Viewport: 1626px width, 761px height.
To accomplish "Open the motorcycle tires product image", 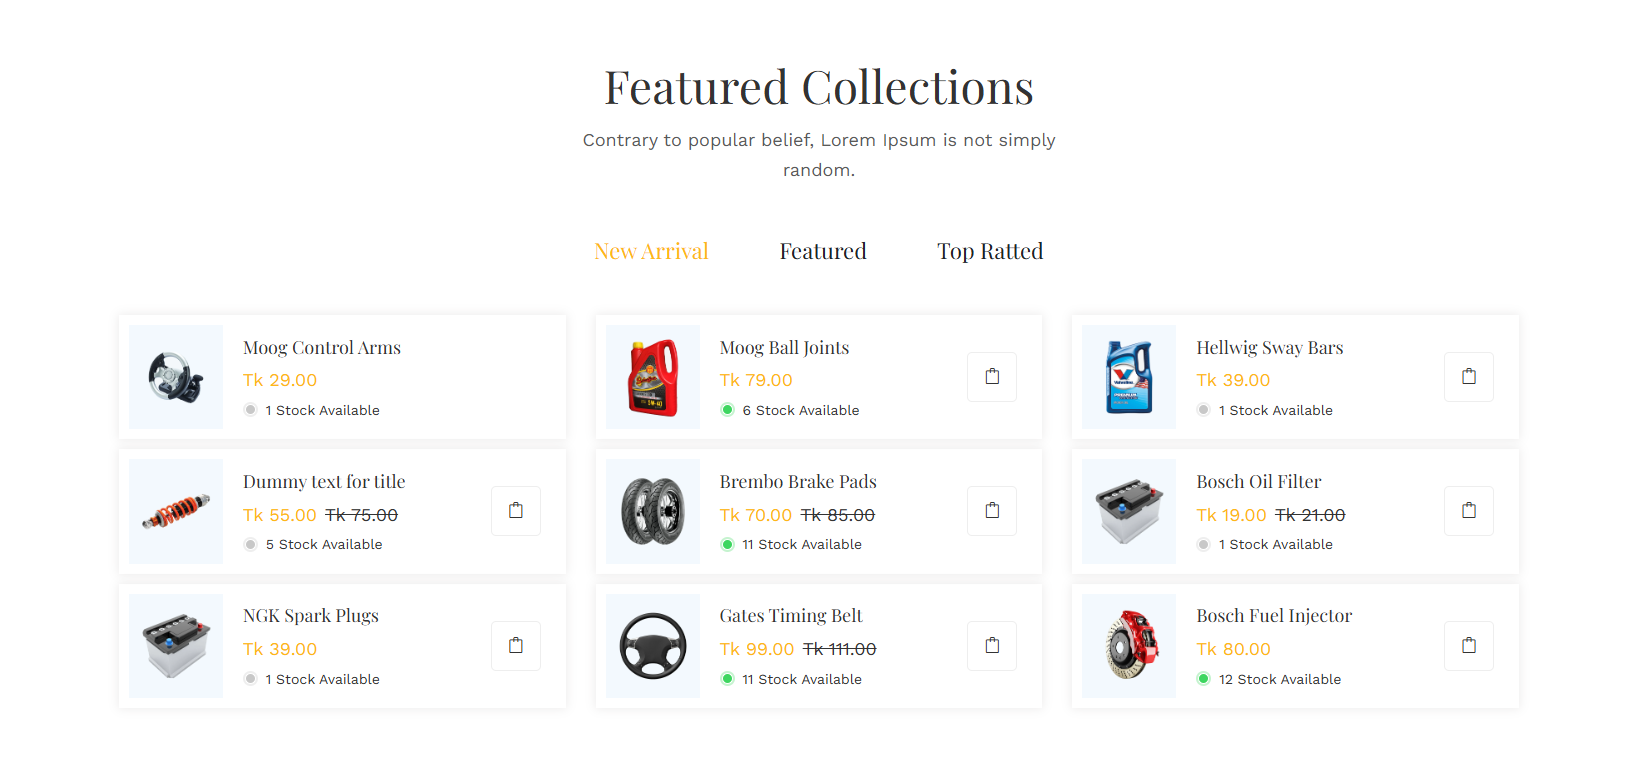I will [653, 511].
